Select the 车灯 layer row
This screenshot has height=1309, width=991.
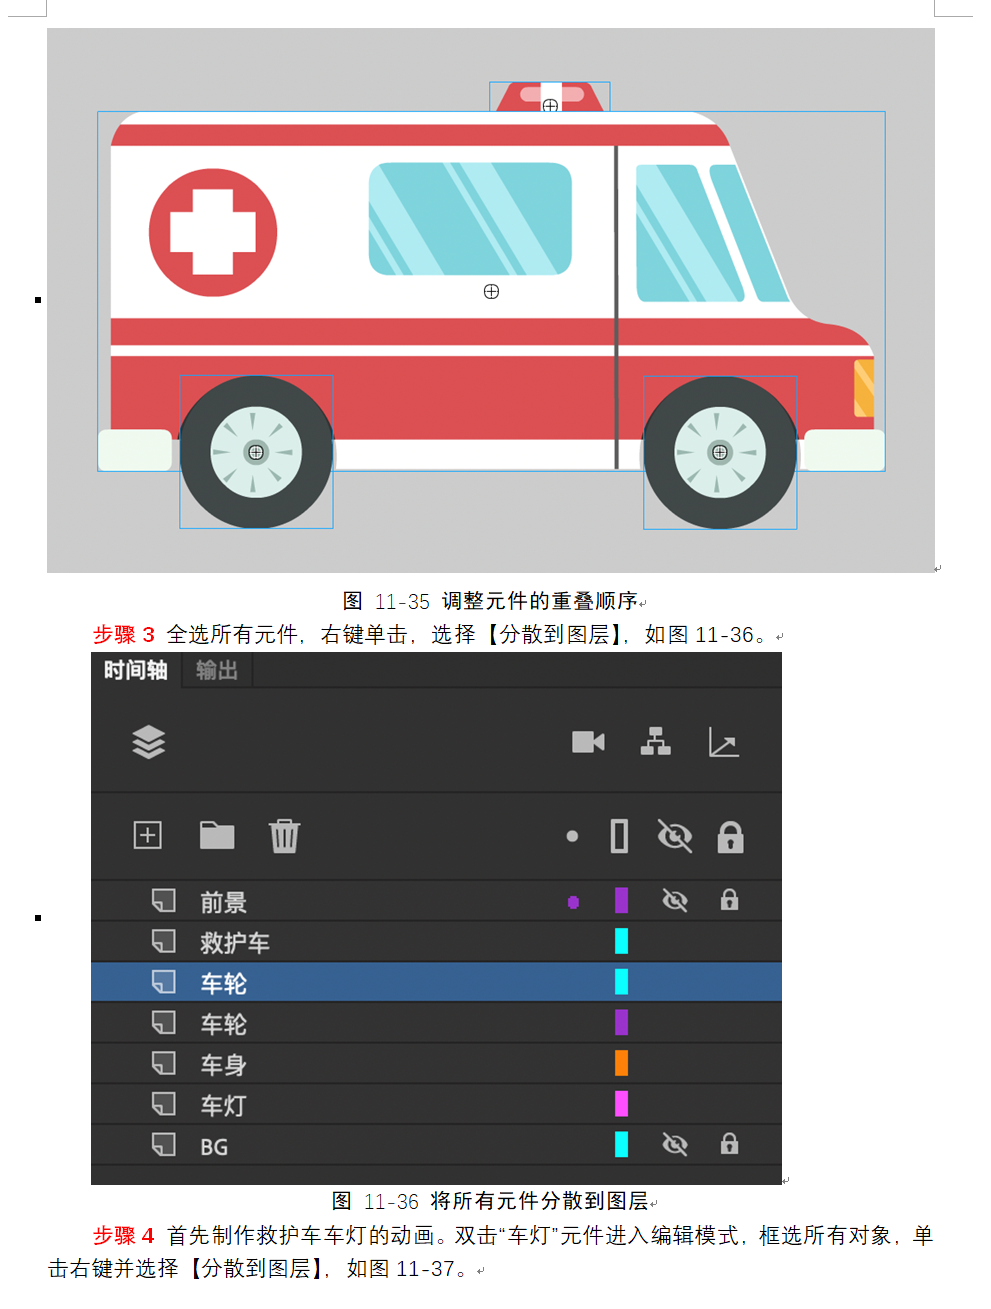(436, 1105)
